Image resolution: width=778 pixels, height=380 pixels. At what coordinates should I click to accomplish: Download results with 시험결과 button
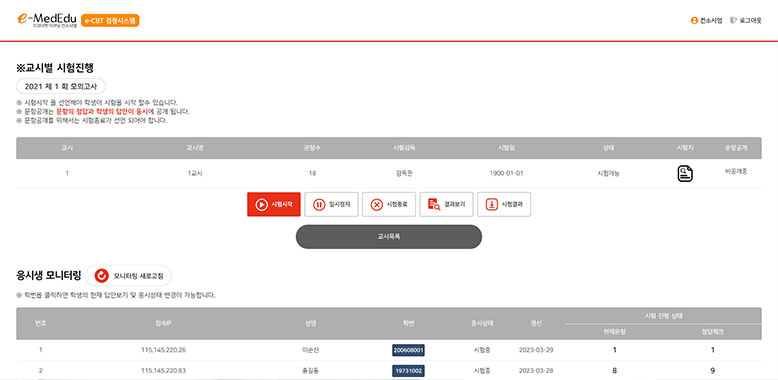(x=504, y=204)
